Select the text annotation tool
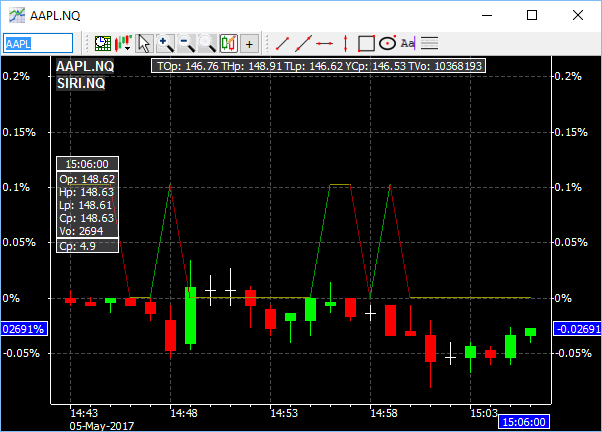 point(408,43)
